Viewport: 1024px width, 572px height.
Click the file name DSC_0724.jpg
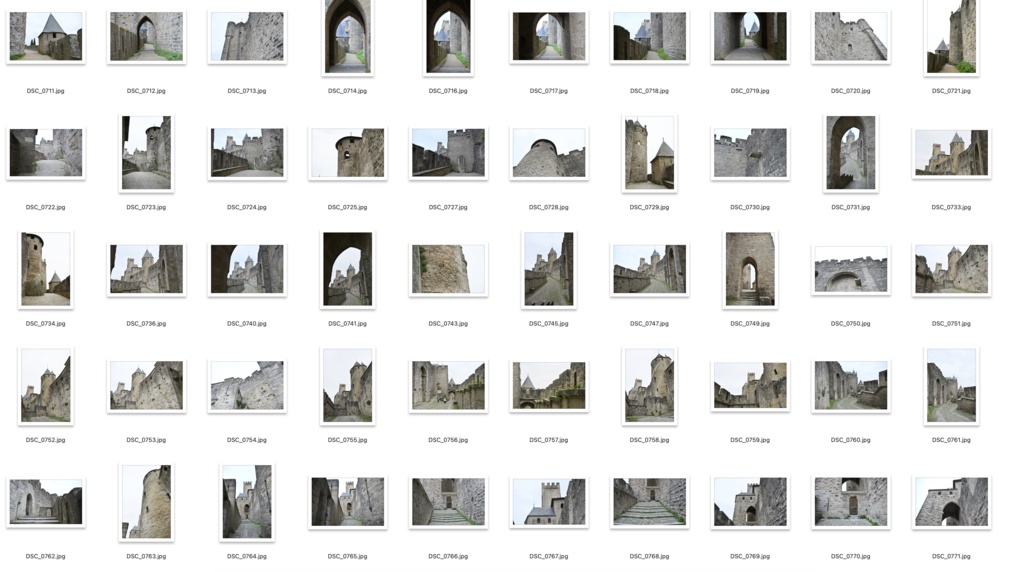[247, 207]
